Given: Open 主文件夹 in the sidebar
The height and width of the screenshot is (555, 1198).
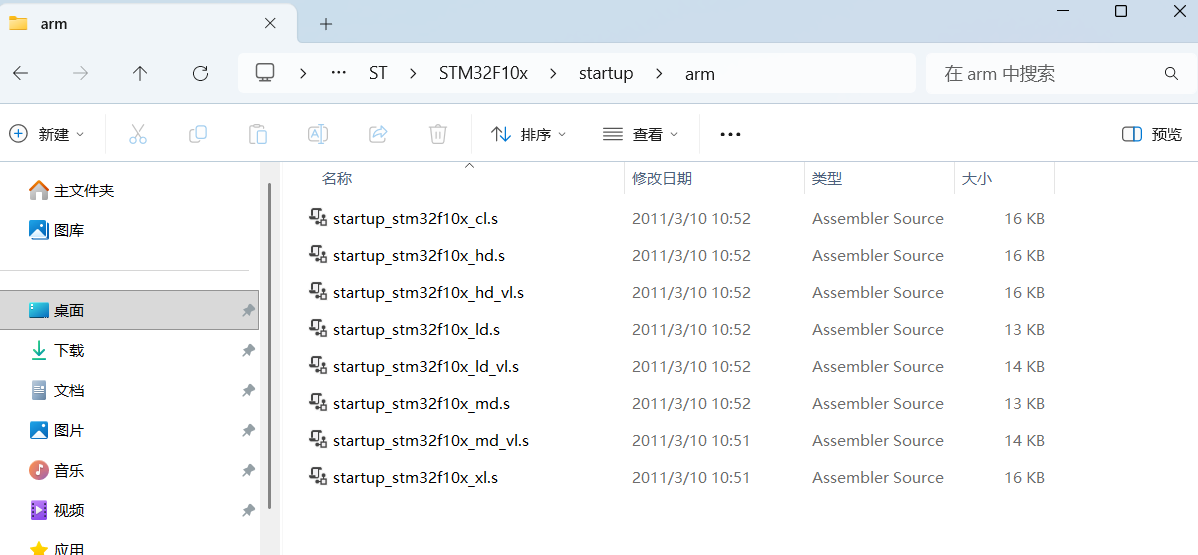Looking at the screenshot, I should 72,190.
